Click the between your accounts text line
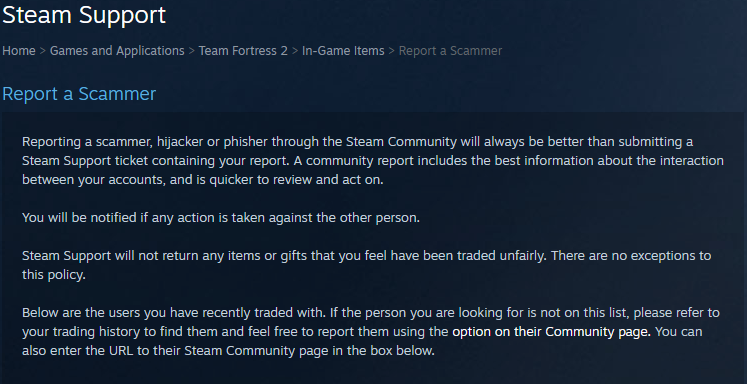Viewport: 747px width, 384px height. pos(202,180)
